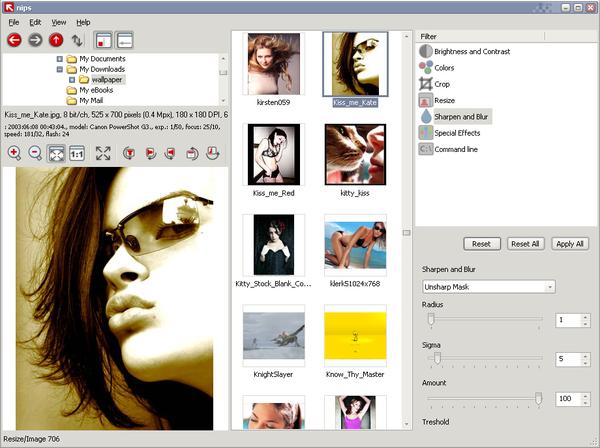This screenshot has width=600, height=448.
Task: Click the Amount slider handle
Action: click(538, 398)
